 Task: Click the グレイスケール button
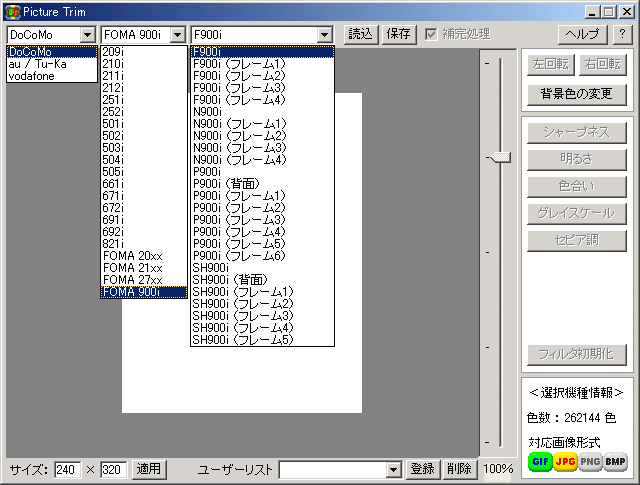576,214
